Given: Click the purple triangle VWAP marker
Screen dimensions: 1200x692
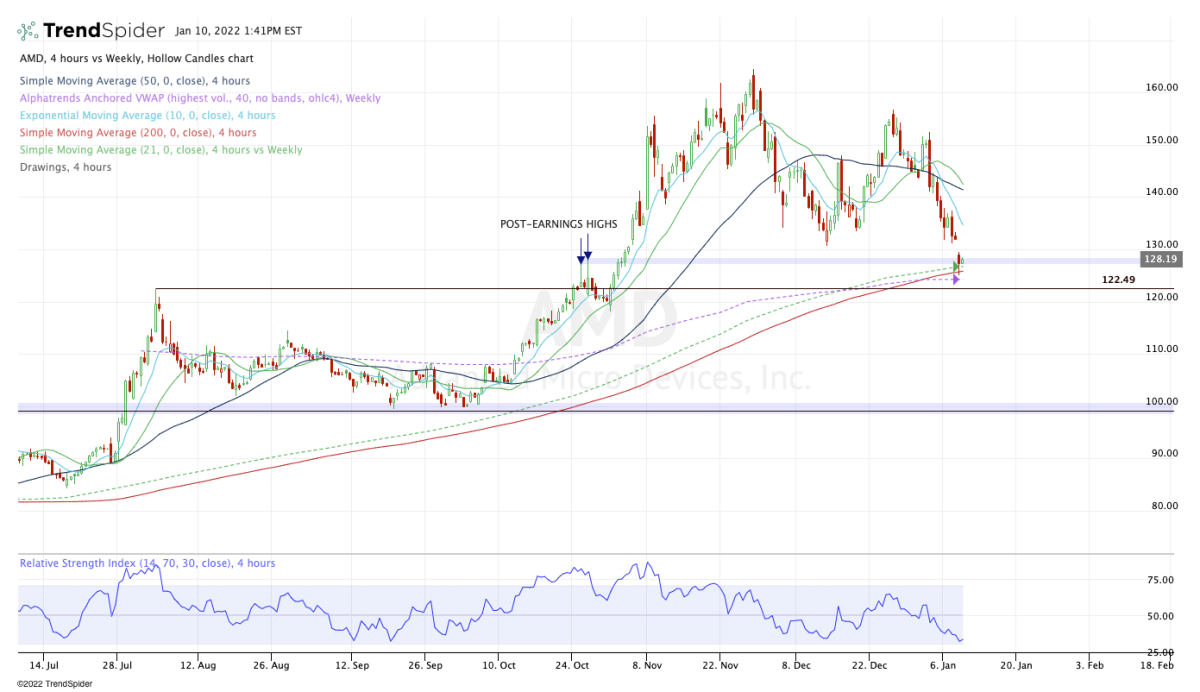Looking at the screenshot, I should click(955, 280).
